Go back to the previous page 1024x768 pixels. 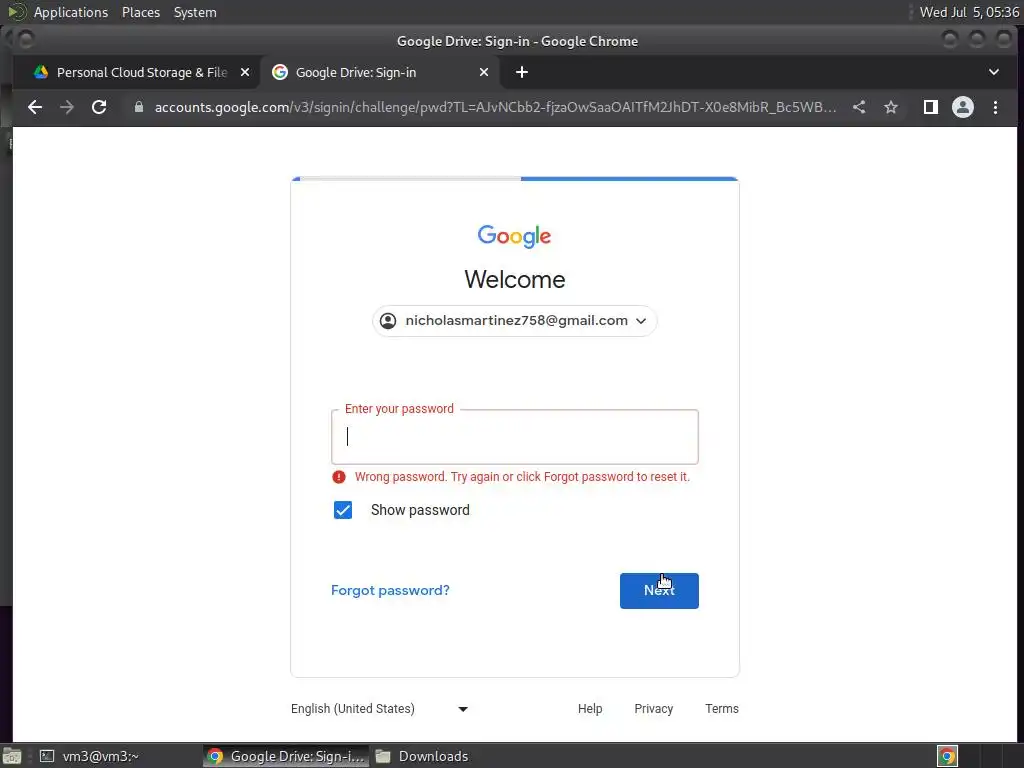point(35,107)
